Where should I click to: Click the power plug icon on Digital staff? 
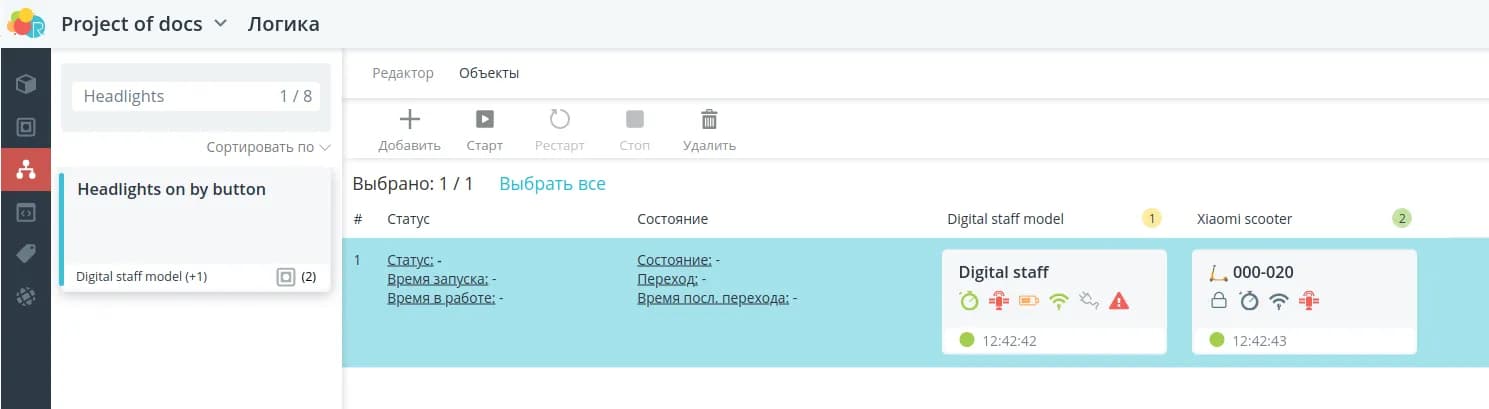point(1089,300)
